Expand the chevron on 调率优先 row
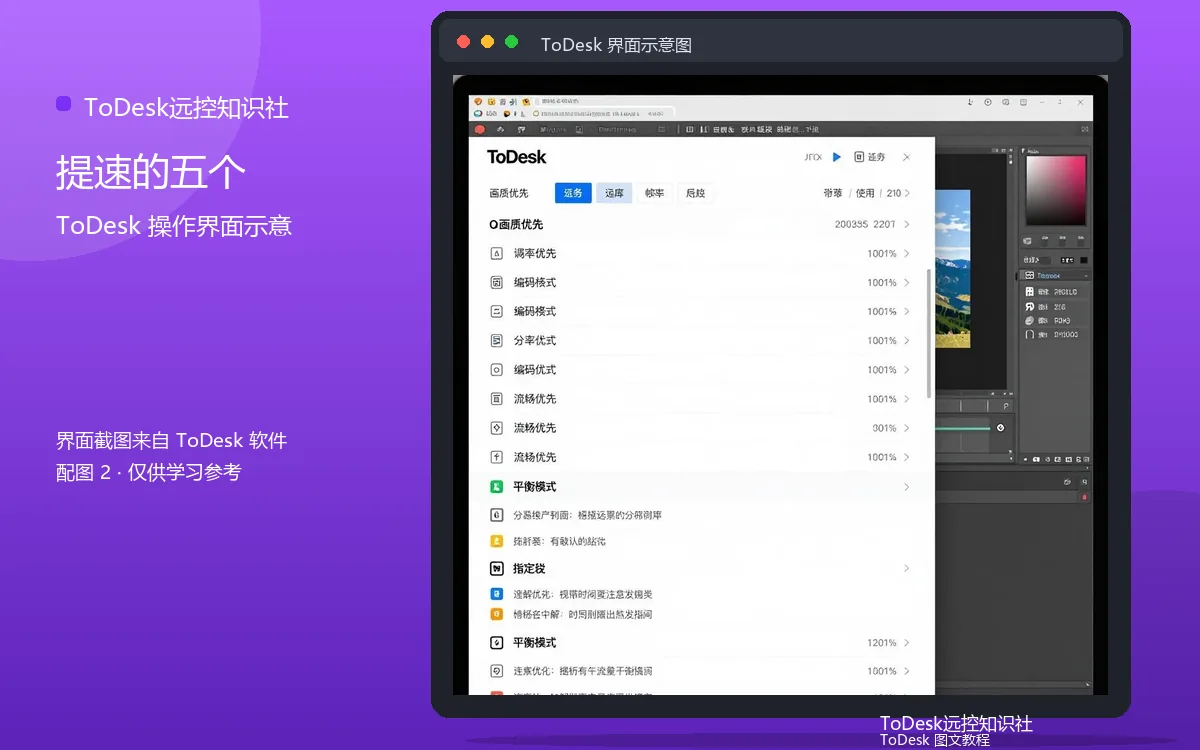Image resolution: width=1200 pixels, height=750 pixels. (x=907, y=254)
